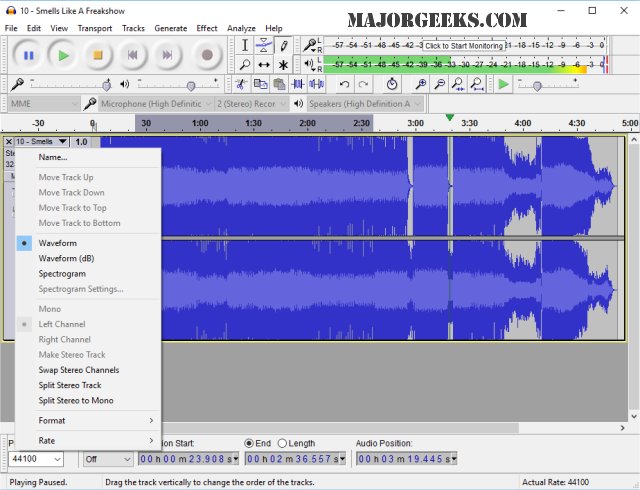Click the Fit Project zoom icon
640x490 pixels.
tap(477, 85)
